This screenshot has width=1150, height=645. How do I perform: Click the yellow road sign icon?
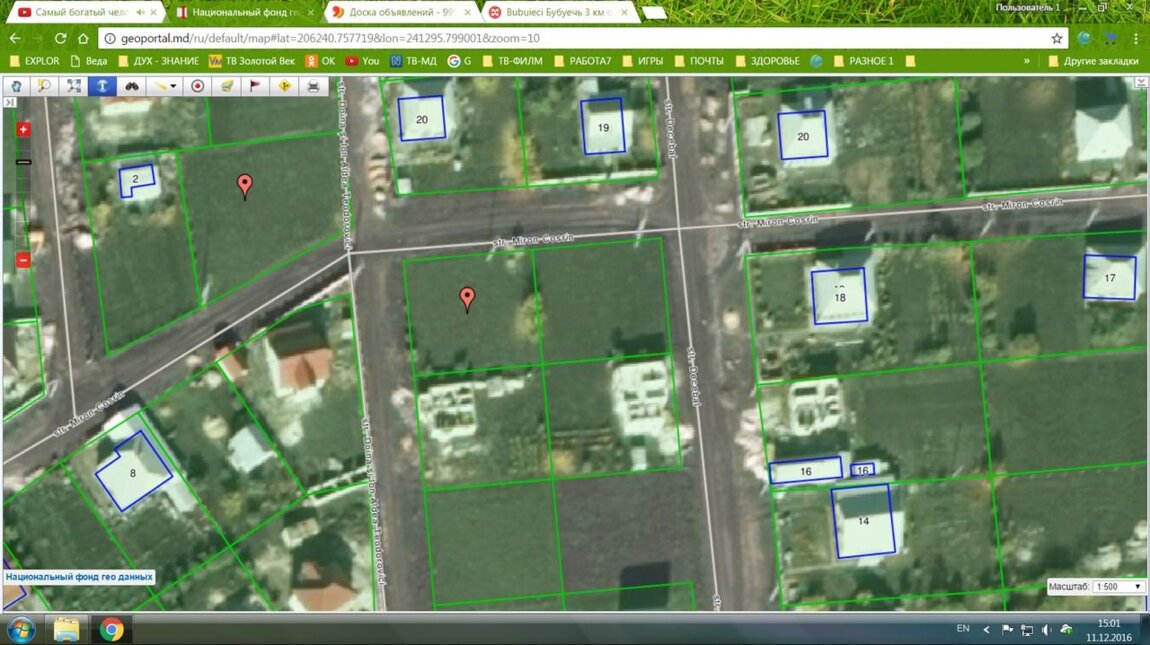(283, 86)
